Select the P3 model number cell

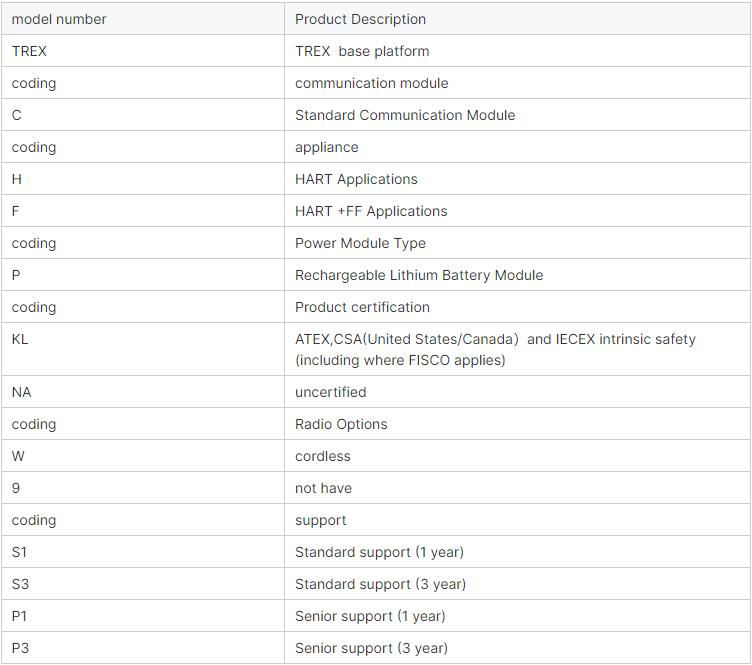point(20,648)
